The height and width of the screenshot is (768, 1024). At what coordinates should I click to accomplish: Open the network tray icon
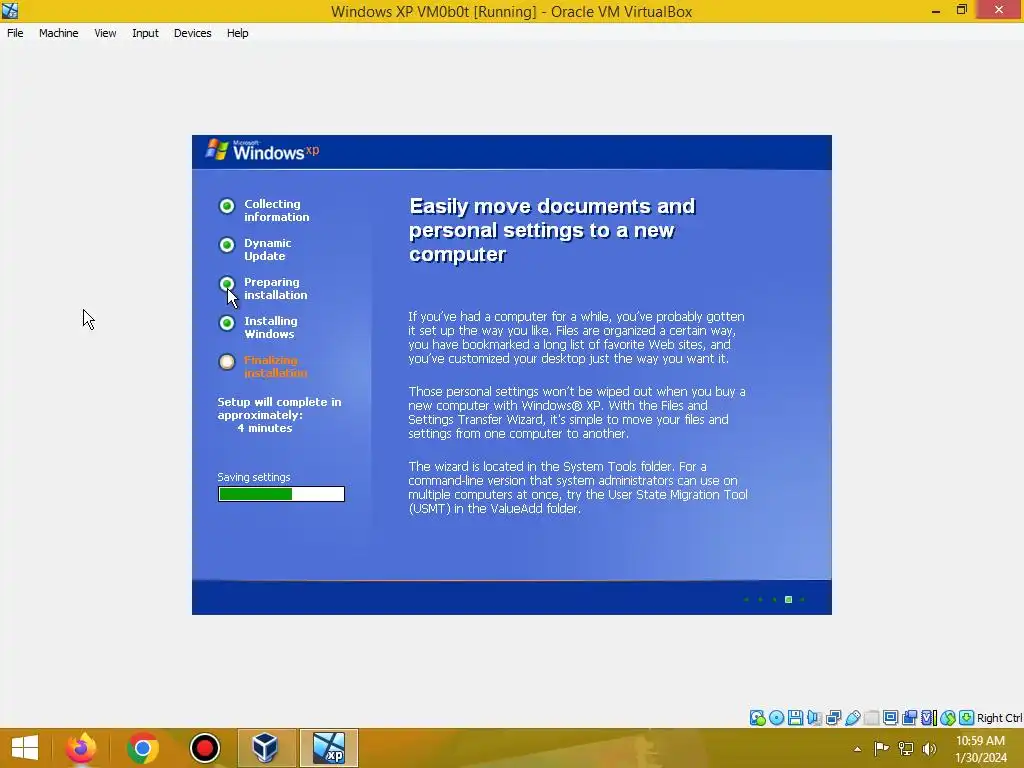coord(906,748)
